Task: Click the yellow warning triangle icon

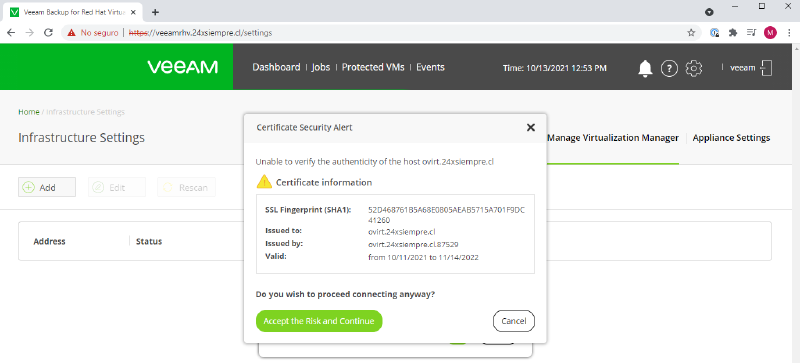Action: (264, 181)
